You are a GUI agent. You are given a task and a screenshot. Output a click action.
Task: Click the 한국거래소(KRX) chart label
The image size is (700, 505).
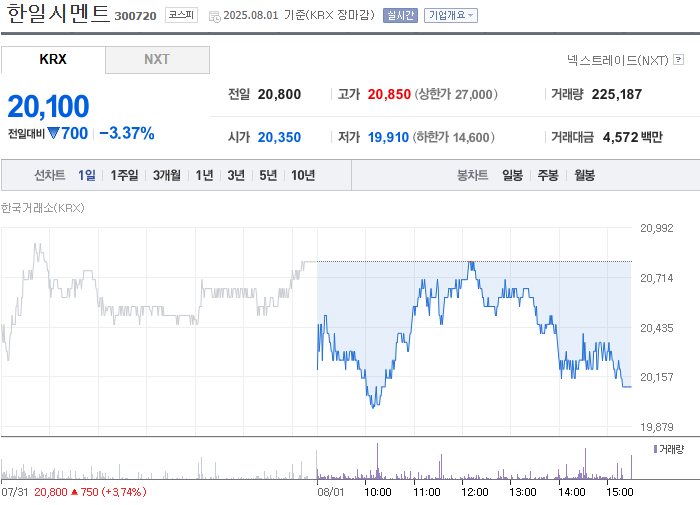coord(43,208)
